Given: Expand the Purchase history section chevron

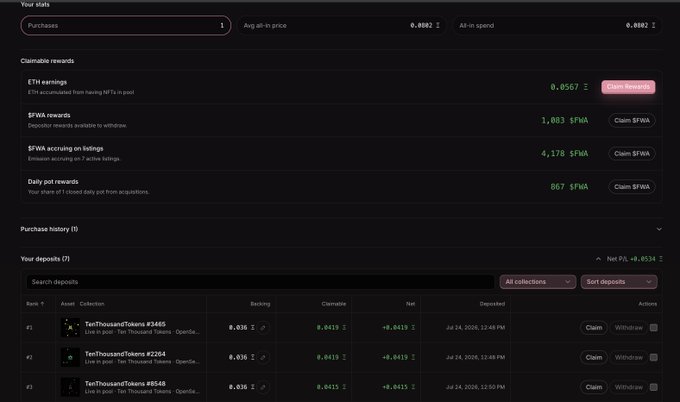Looking at the screenshot, I should pyautogui.click(x=659, y=229).
